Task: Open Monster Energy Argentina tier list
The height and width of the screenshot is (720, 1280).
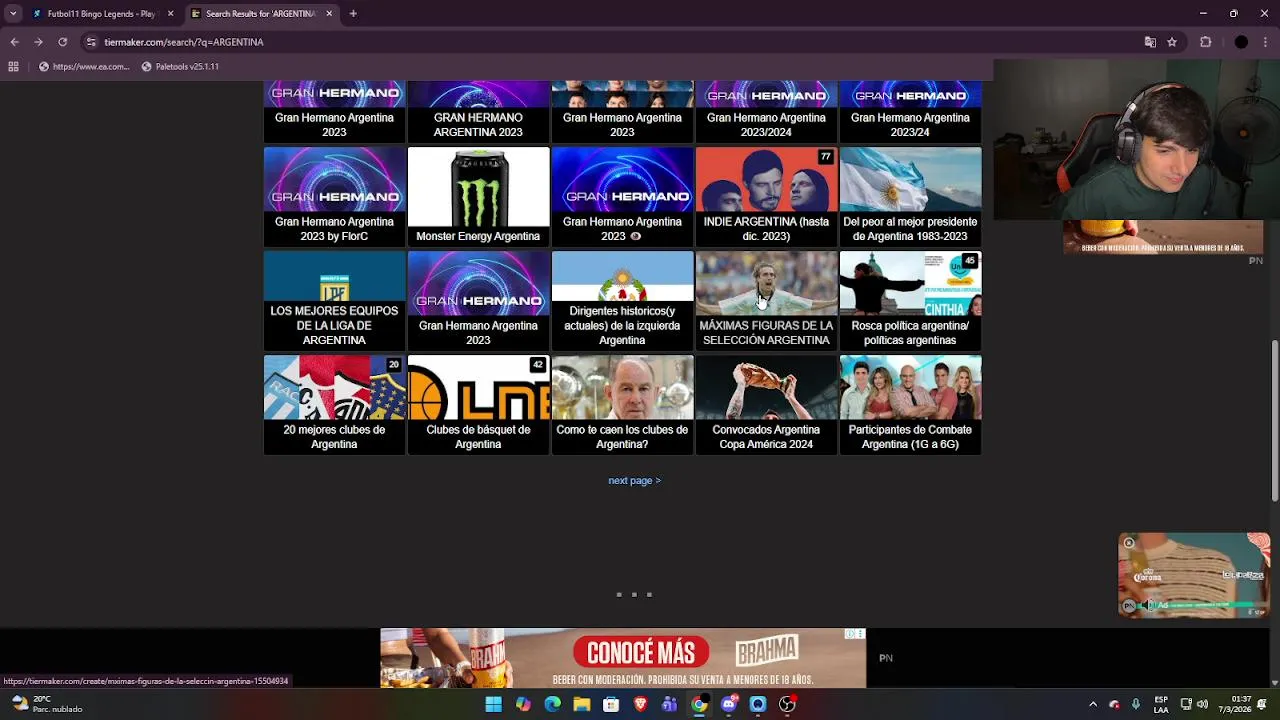Action: [478, 196]
